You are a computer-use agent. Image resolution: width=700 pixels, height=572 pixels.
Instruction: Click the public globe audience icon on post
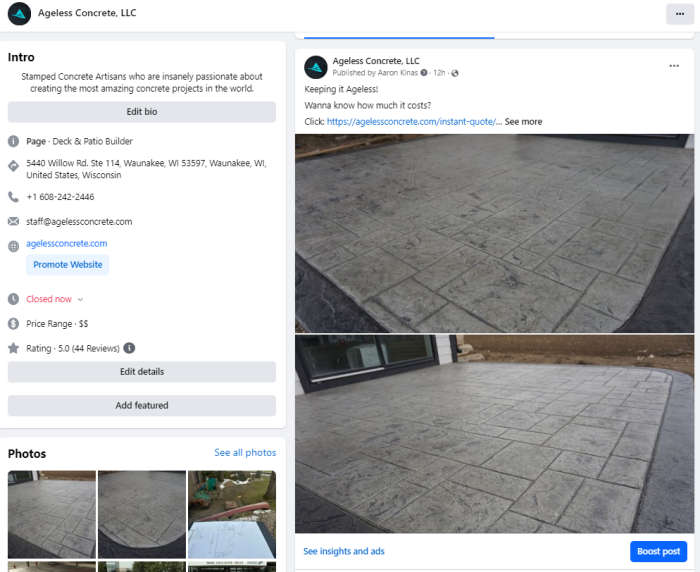point(454,73)
